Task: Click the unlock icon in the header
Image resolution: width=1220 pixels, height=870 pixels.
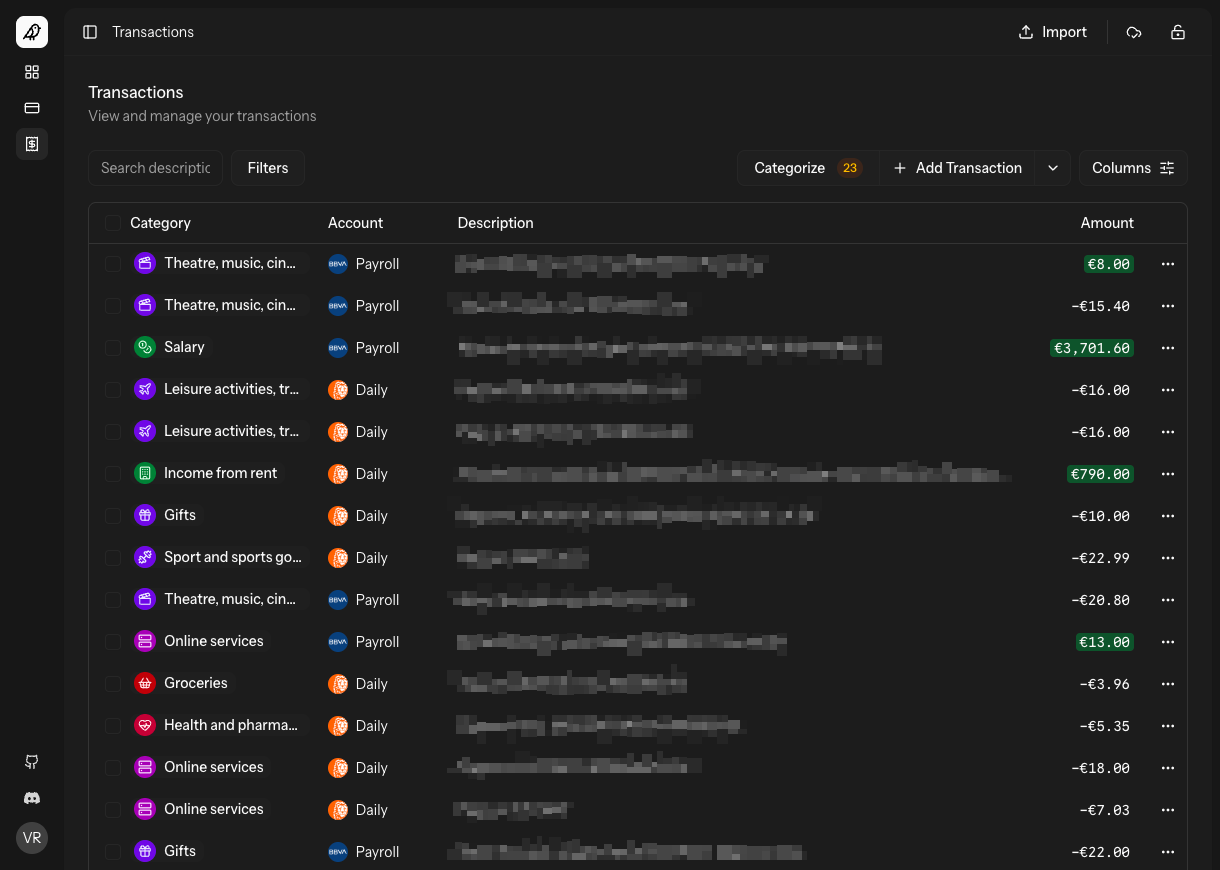Action: pyautogui.click(x=1178, y=32)
